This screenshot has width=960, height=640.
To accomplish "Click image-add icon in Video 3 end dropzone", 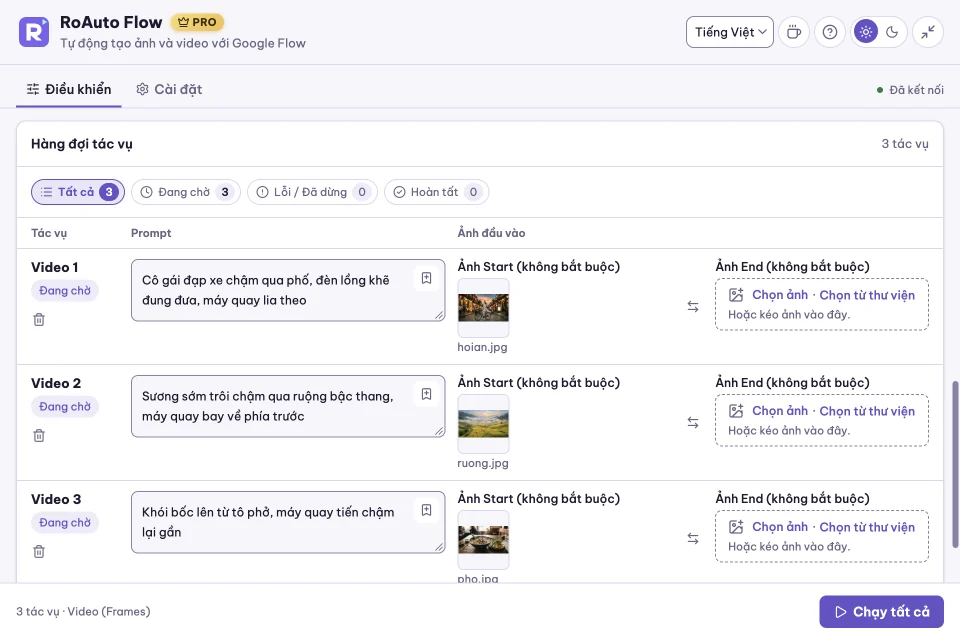I will click(x=736, y=527).
